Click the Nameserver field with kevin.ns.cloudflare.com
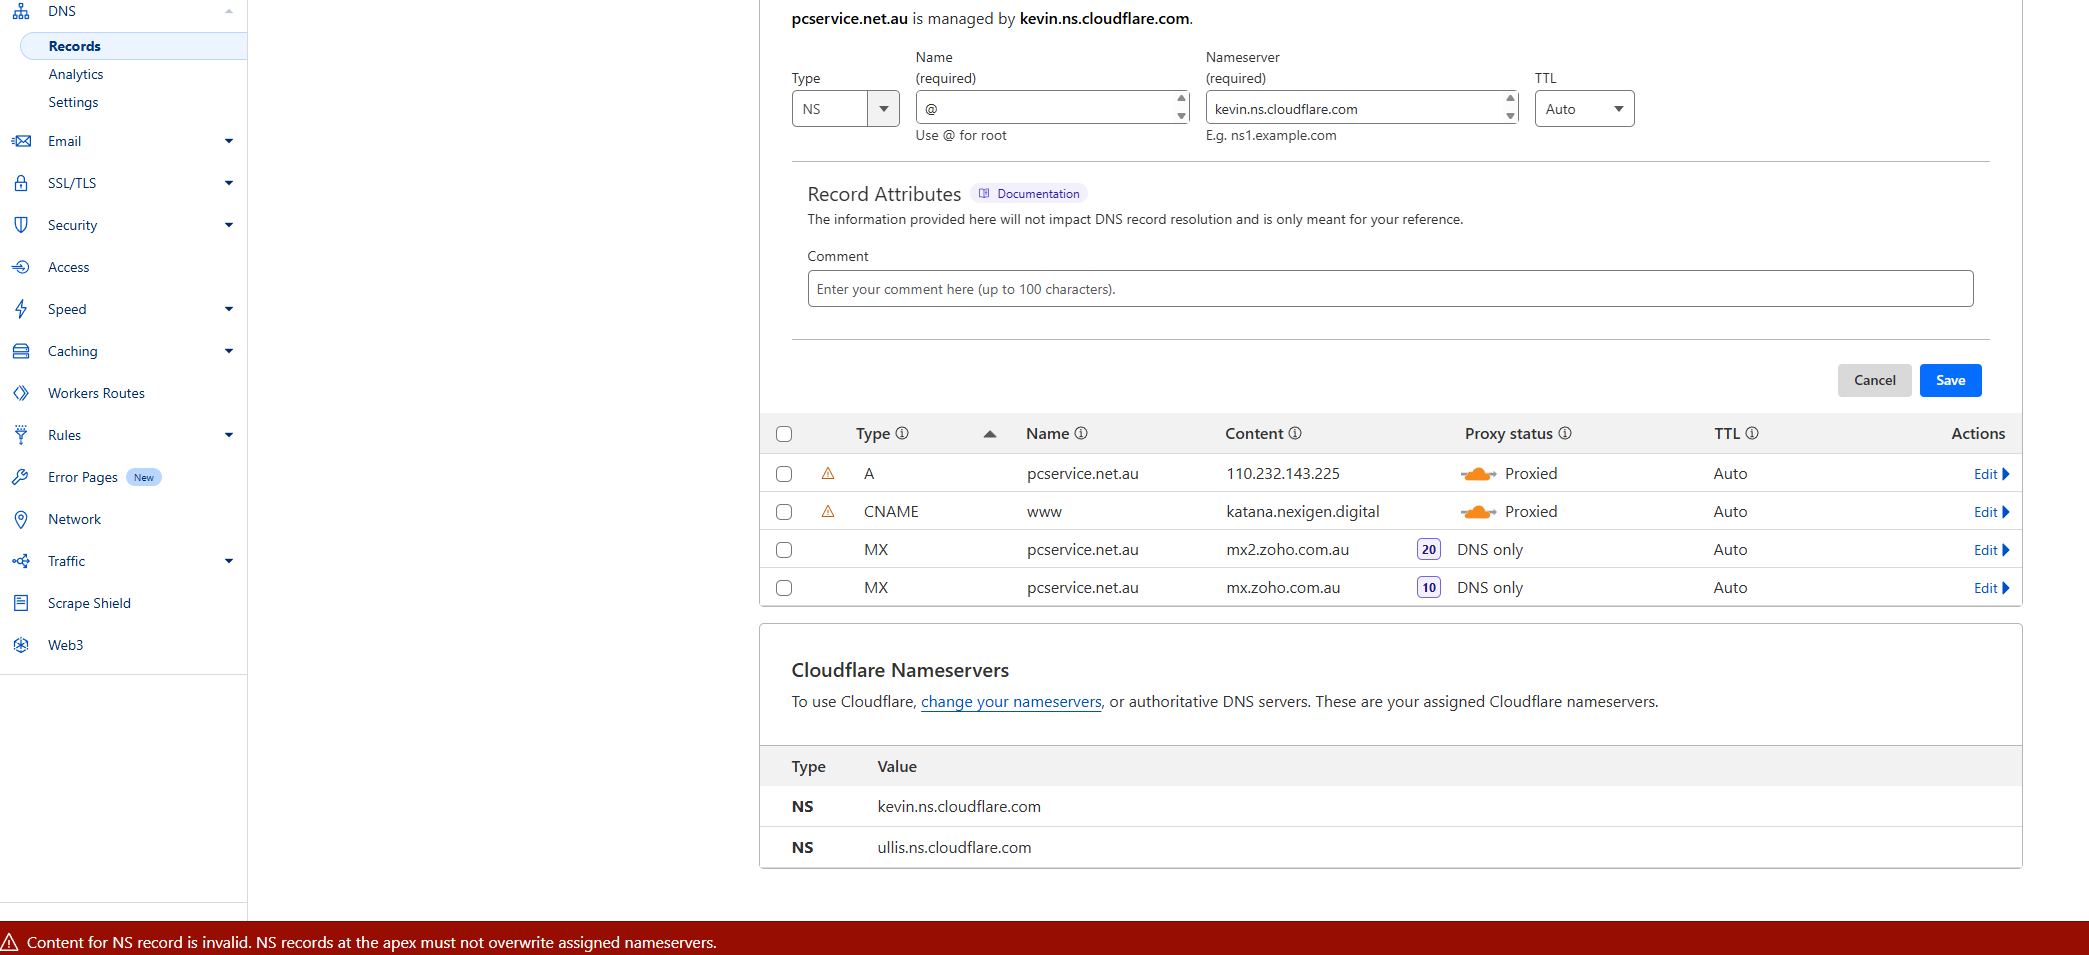Image resolution: width=2089 pixels, height=955 pixels. 1362,108
